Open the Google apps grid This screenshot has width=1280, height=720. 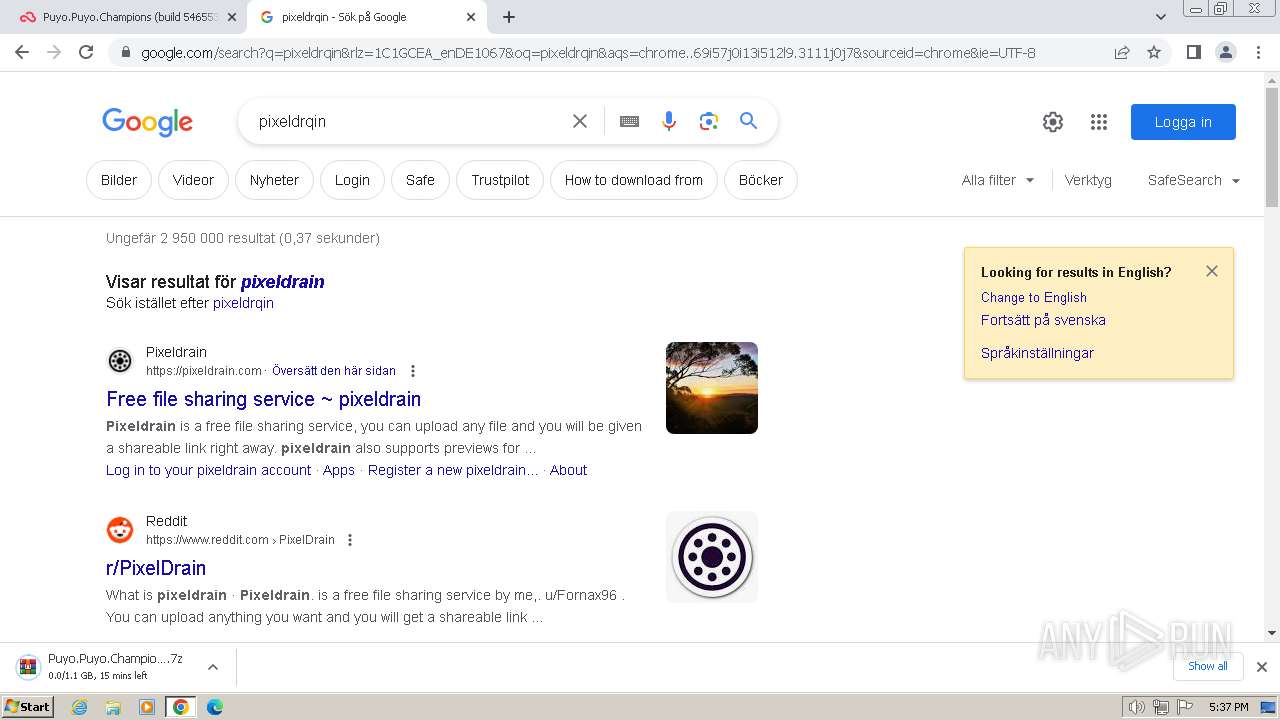pyautogui.click(x=1099, y=122)
